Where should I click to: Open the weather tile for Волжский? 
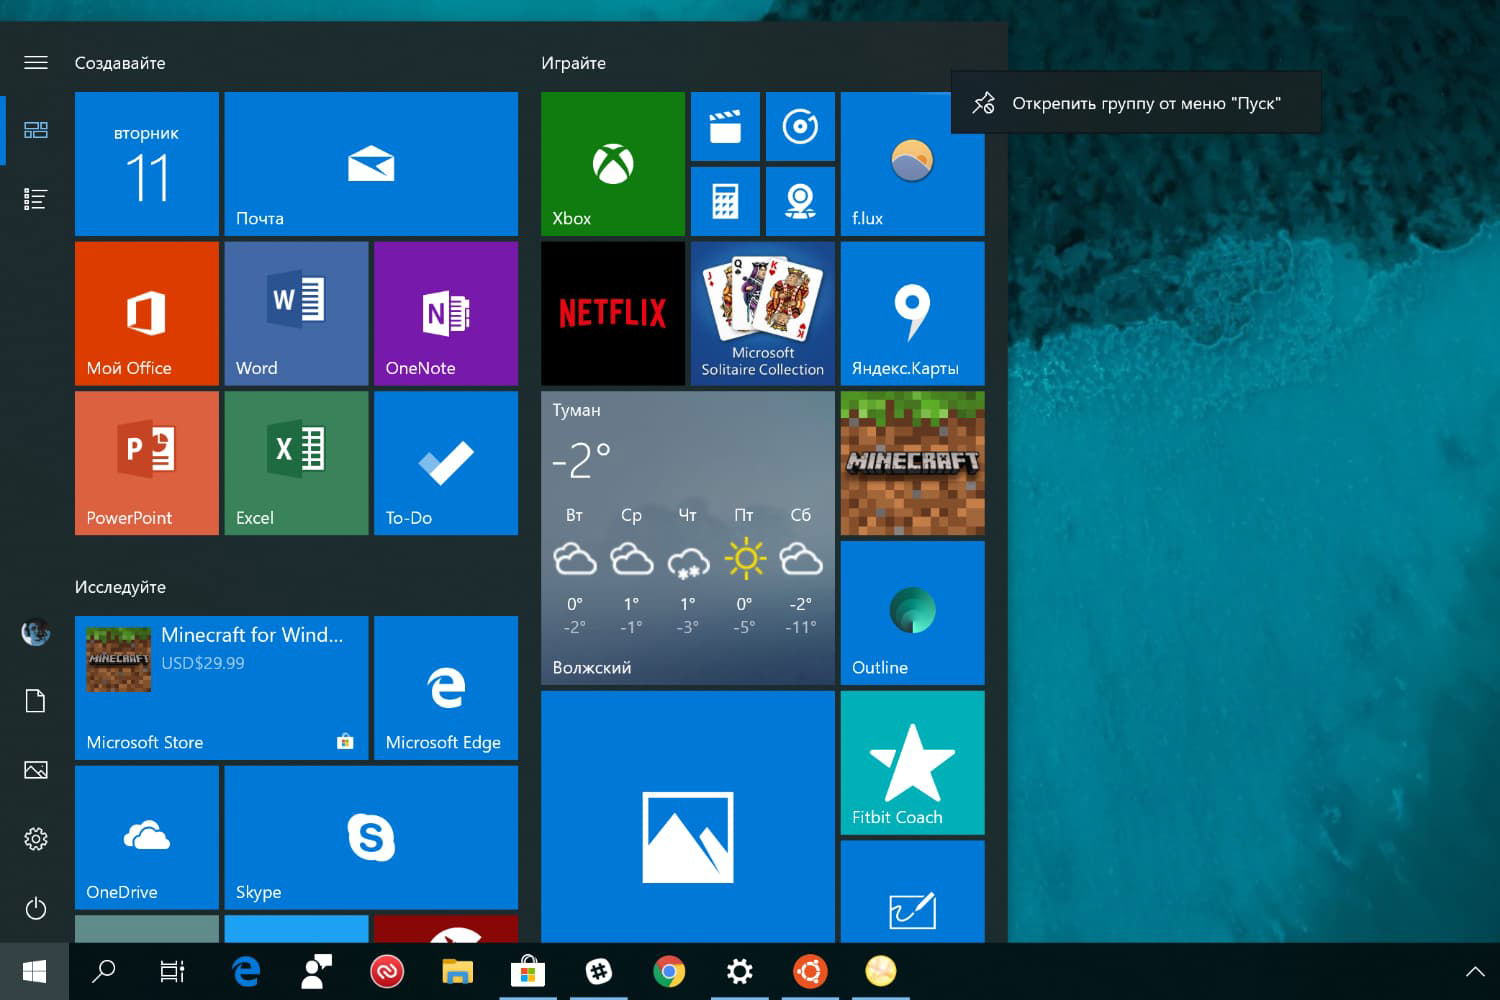[687, 538]
